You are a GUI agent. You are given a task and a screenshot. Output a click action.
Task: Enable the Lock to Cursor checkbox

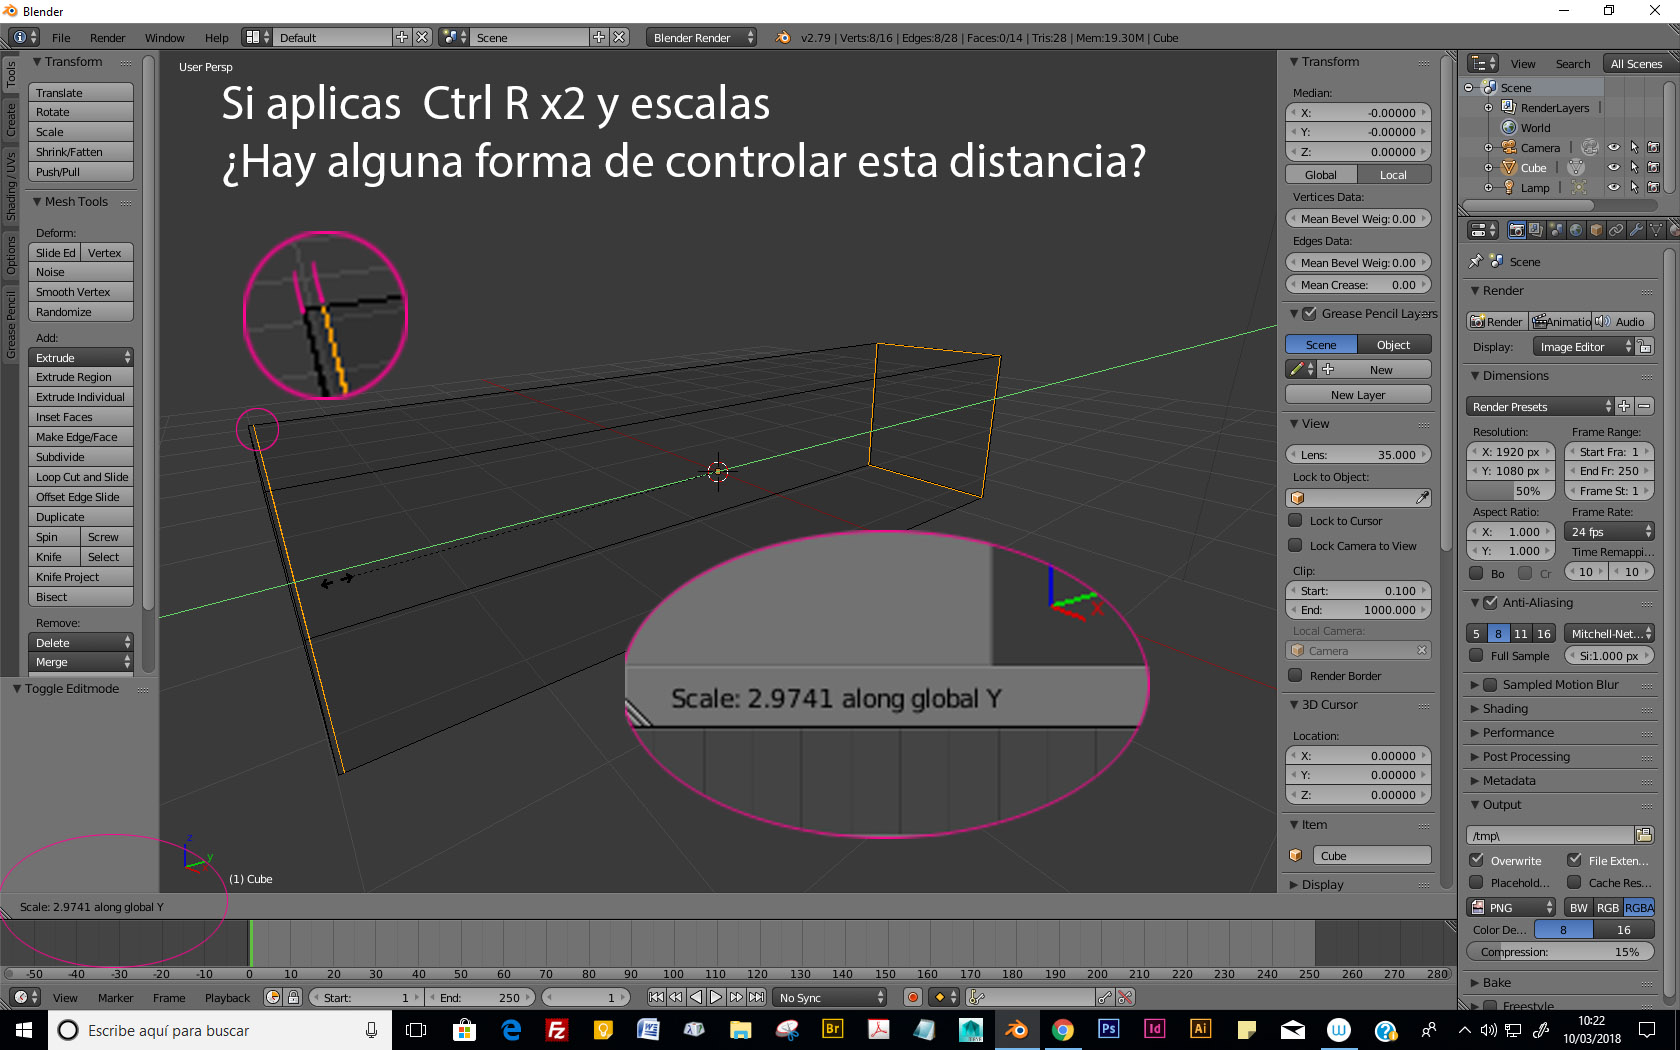tap(1295, 520)
